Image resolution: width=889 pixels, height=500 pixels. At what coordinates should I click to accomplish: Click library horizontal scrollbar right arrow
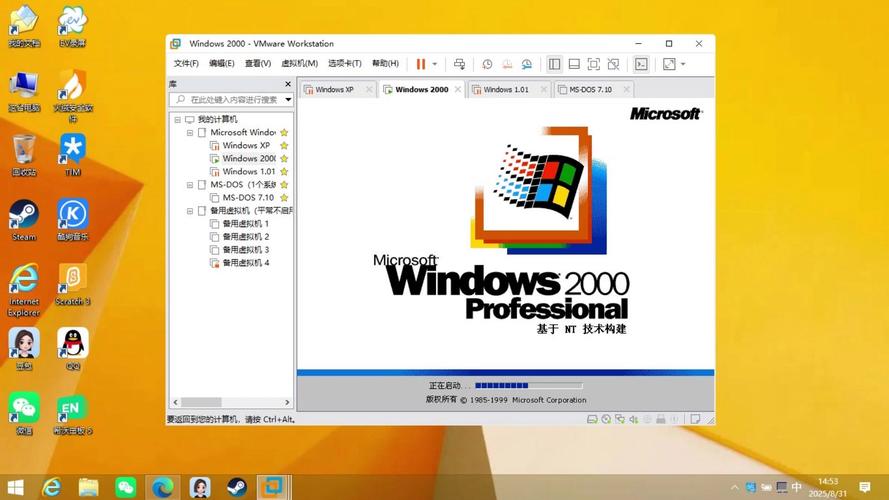pyautogui.click(x=287, y=402)
